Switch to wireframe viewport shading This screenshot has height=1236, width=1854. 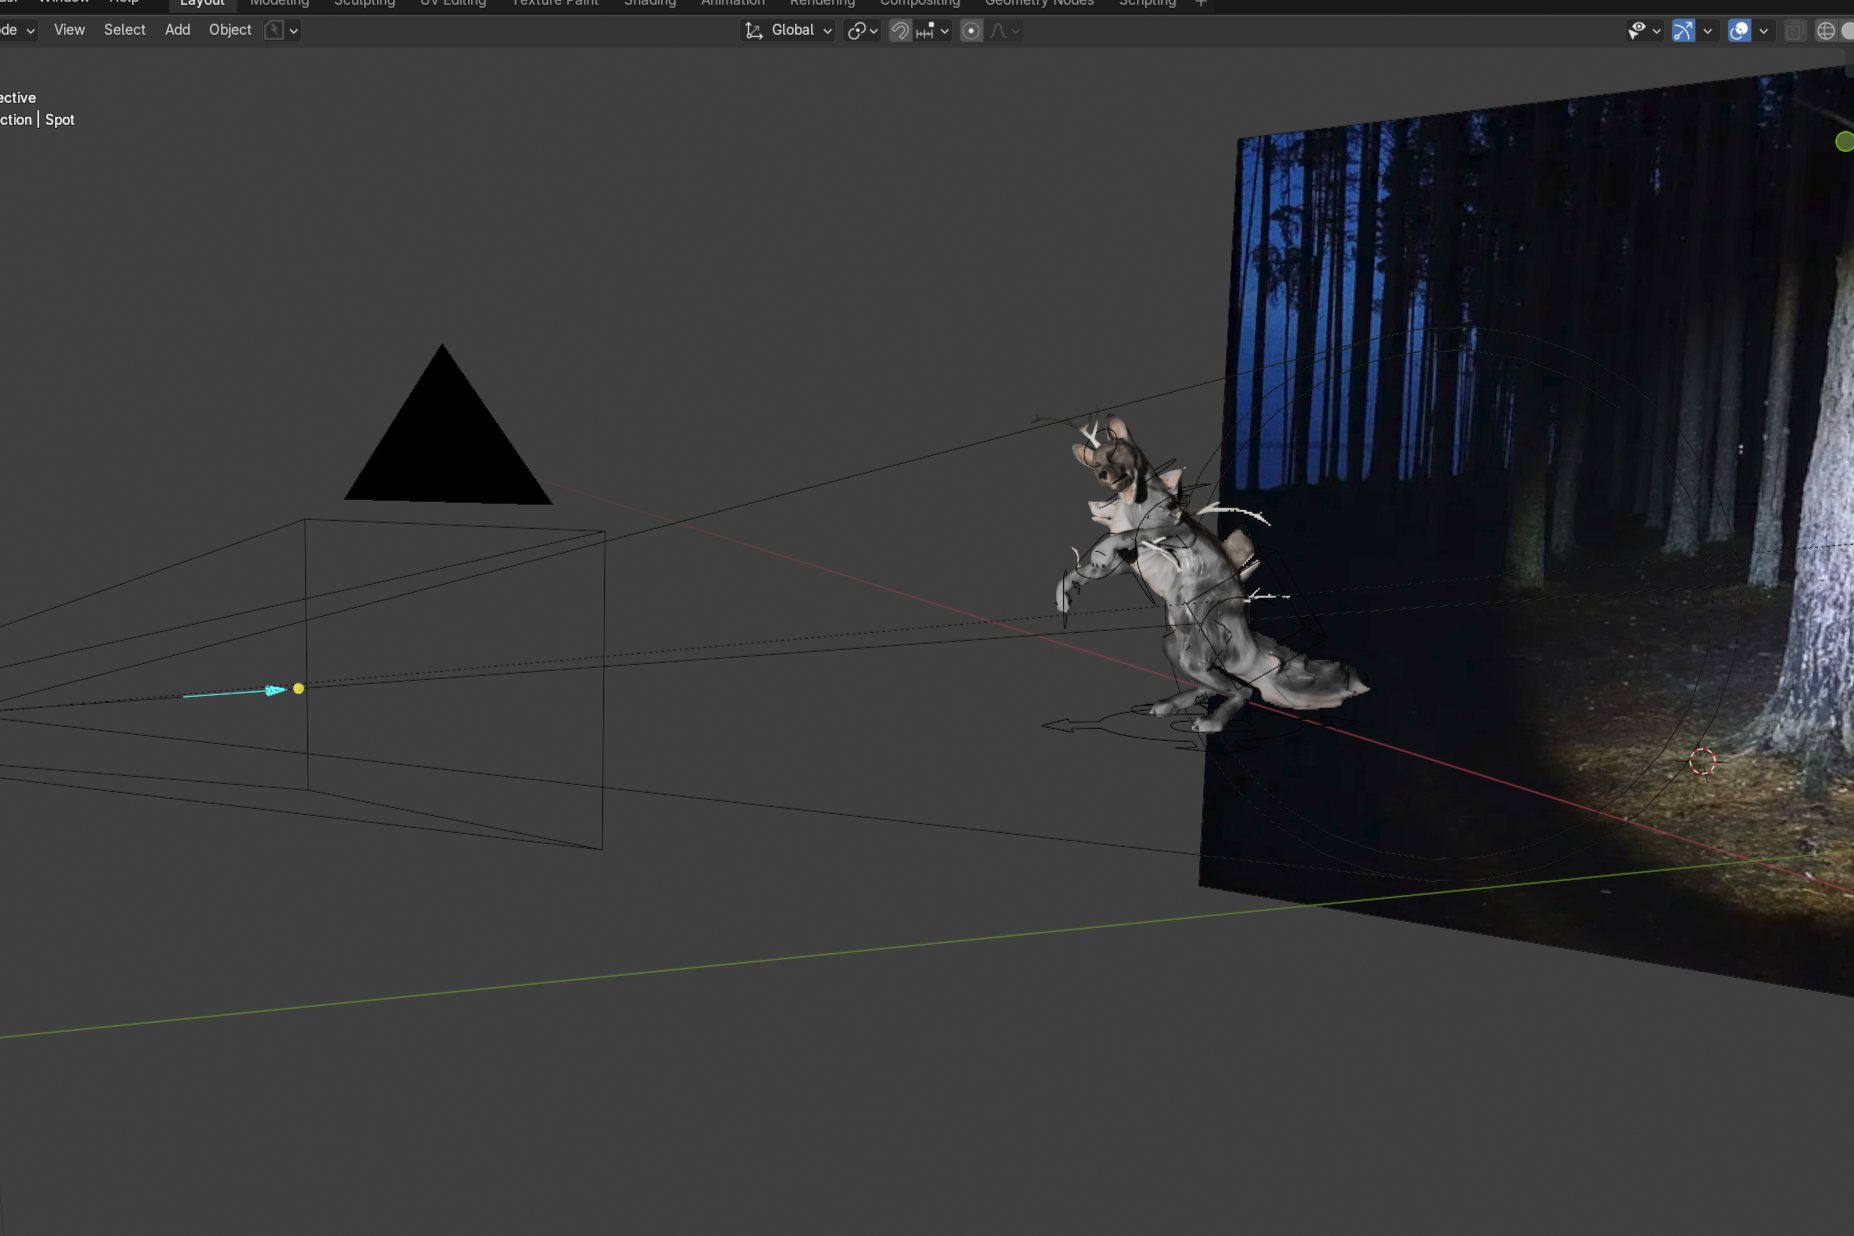click(x=1825, y=31)
